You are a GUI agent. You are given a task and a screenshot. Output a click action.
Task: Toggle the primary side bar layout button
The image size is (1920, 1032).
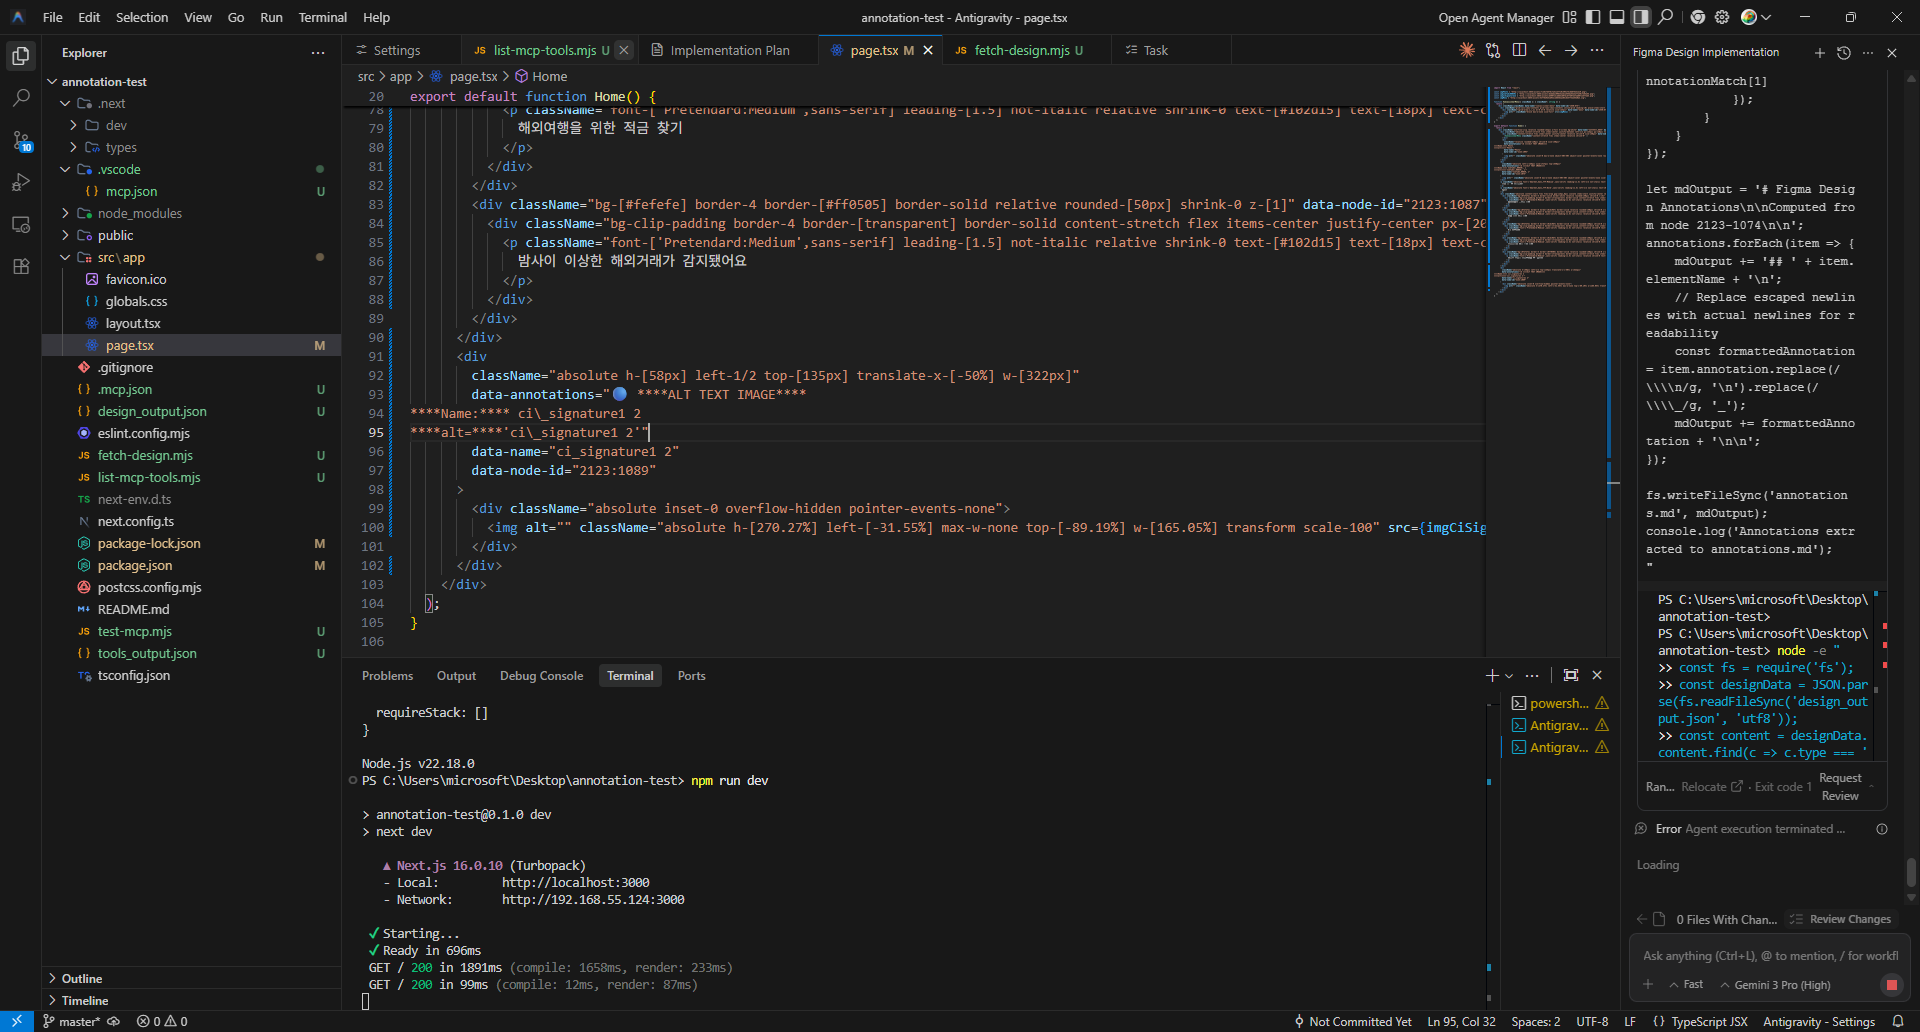pos(1593,17)
